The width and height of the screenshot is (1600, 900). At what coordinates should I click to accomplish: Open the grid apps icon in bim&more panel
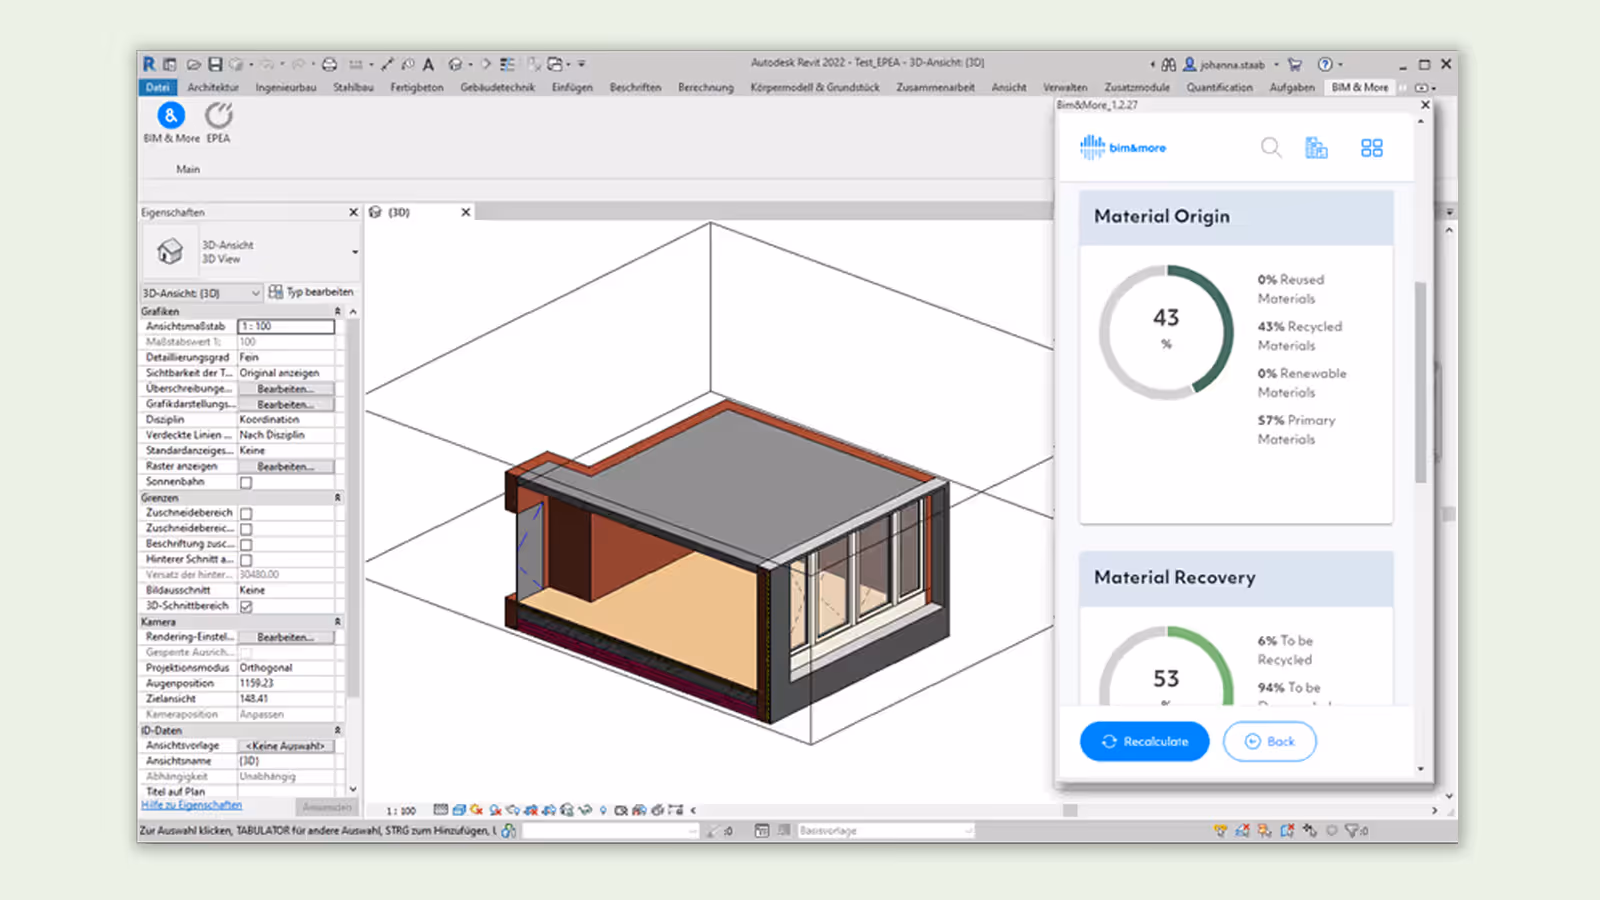click(1371, 148)
